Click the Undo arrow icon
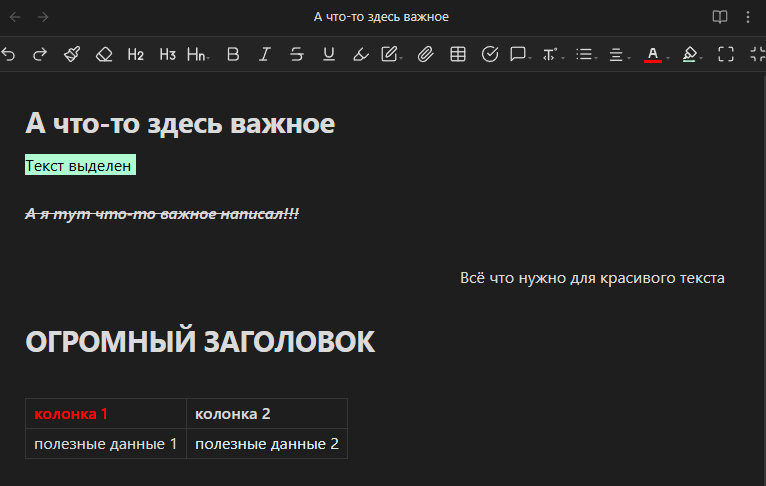This screenshot has width=766, height=486. (x=8, y=54)
